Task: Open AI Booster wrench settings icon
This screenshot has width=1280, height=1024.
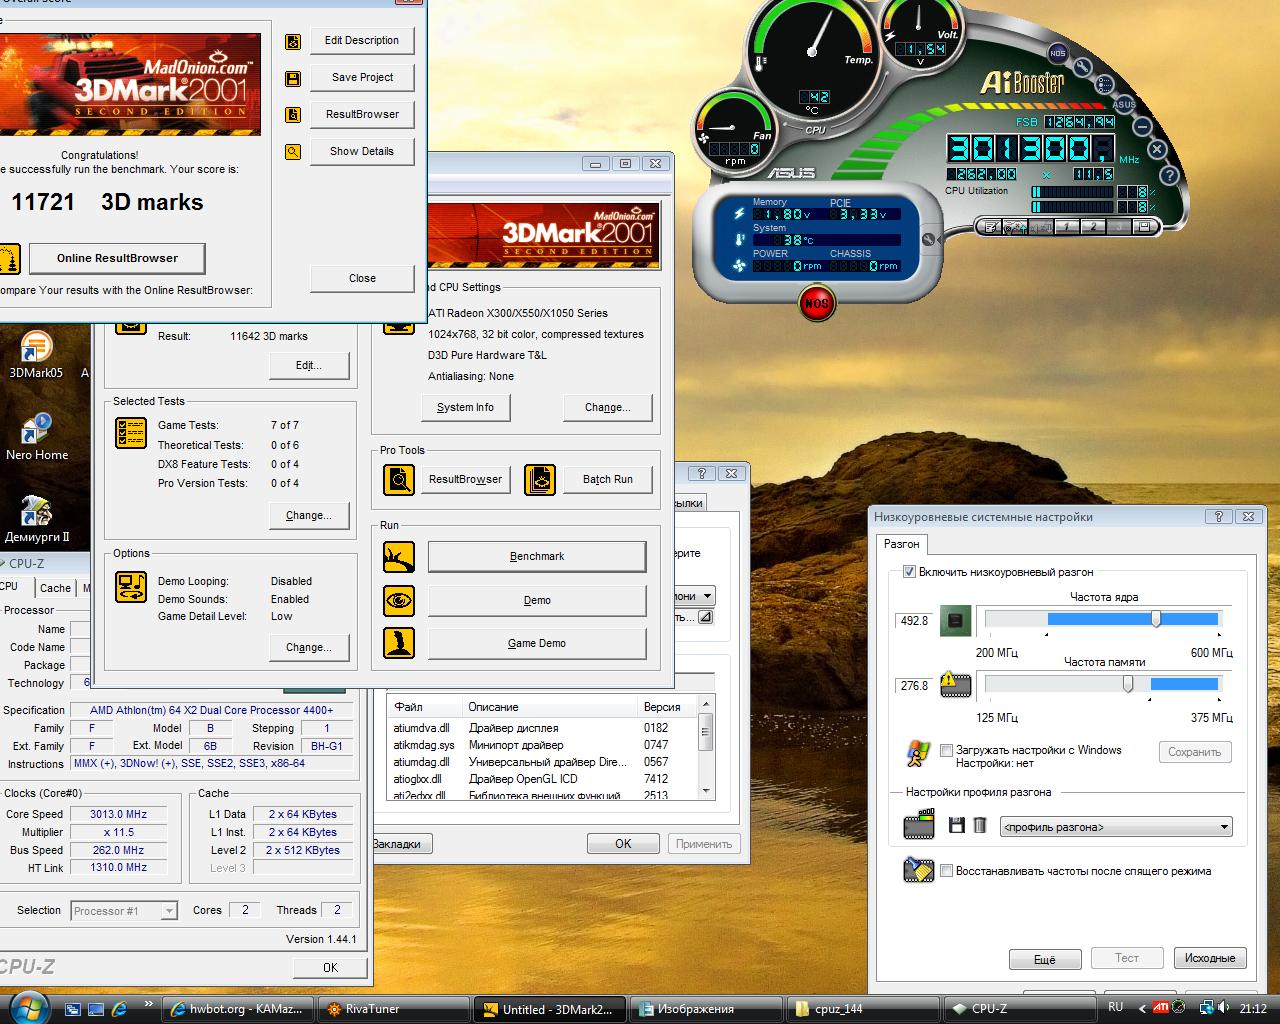Action: coord(1082,67)
